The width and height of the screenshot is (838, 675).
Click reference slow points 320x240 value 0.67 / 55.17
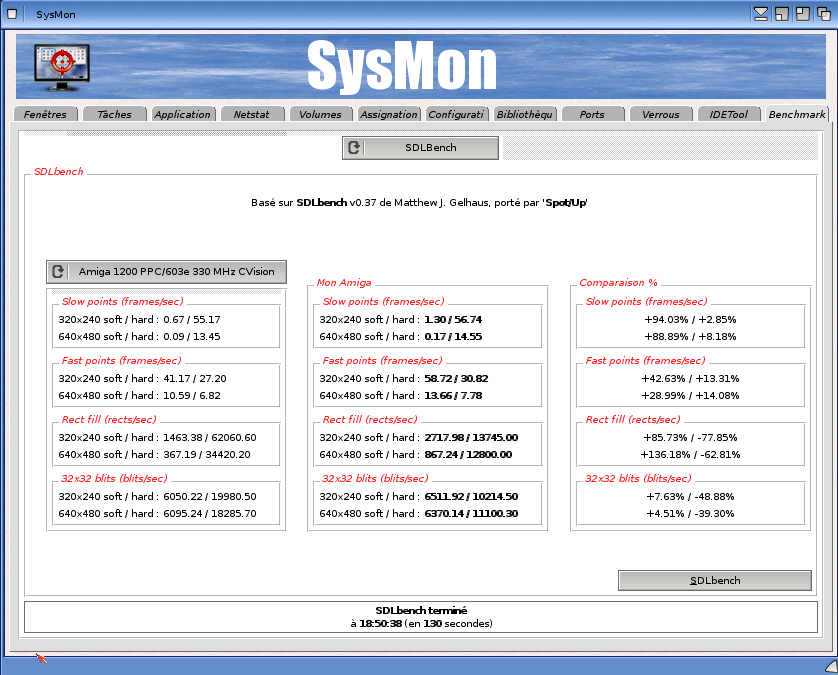pos(192,320)
